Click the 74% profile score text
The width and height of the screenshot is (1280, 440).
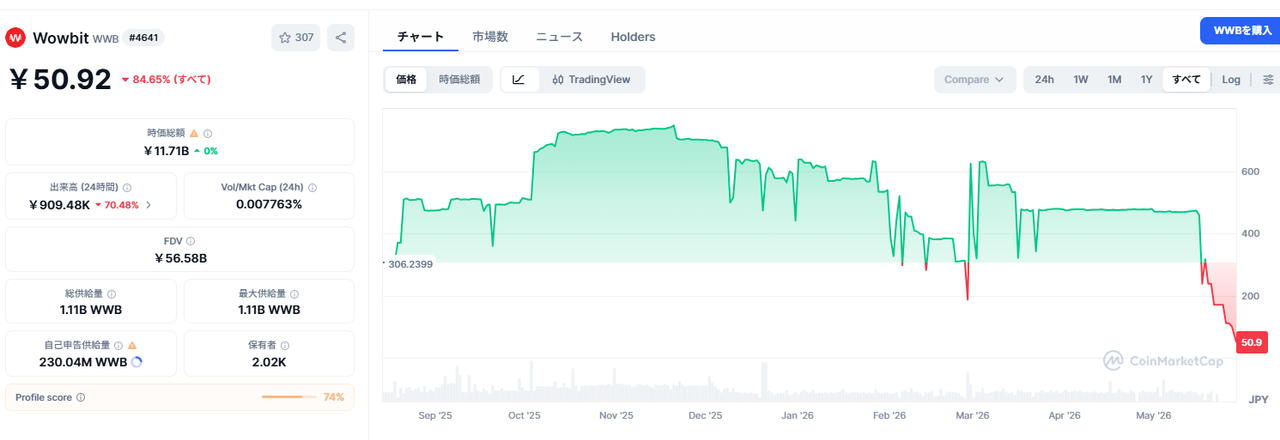333,397
